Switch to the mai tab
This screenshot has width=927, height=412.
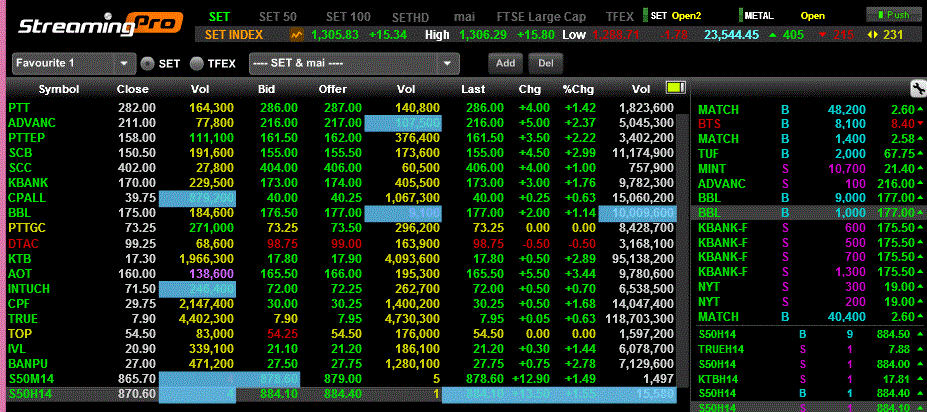464,17
